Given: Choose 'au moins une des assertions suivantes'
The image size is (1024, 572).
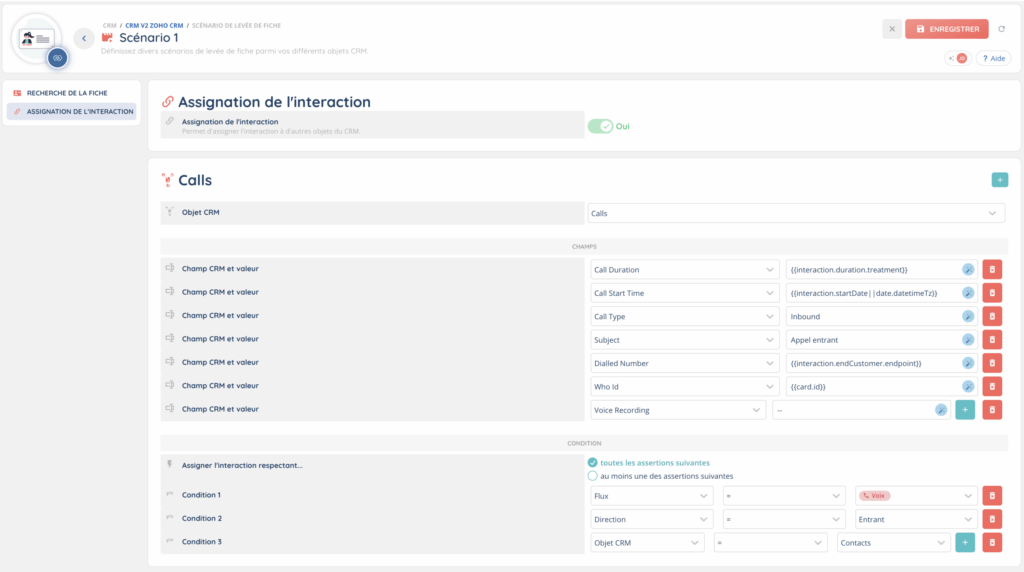Looking at the screenshot, I should pos(593,476).
